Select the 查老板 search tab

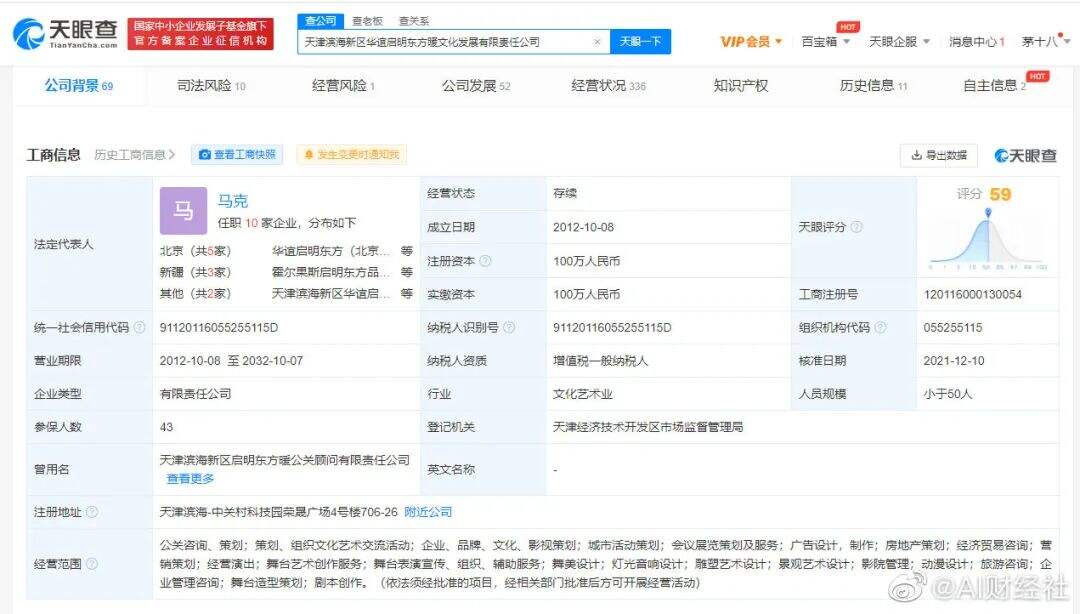pos(367,21)
